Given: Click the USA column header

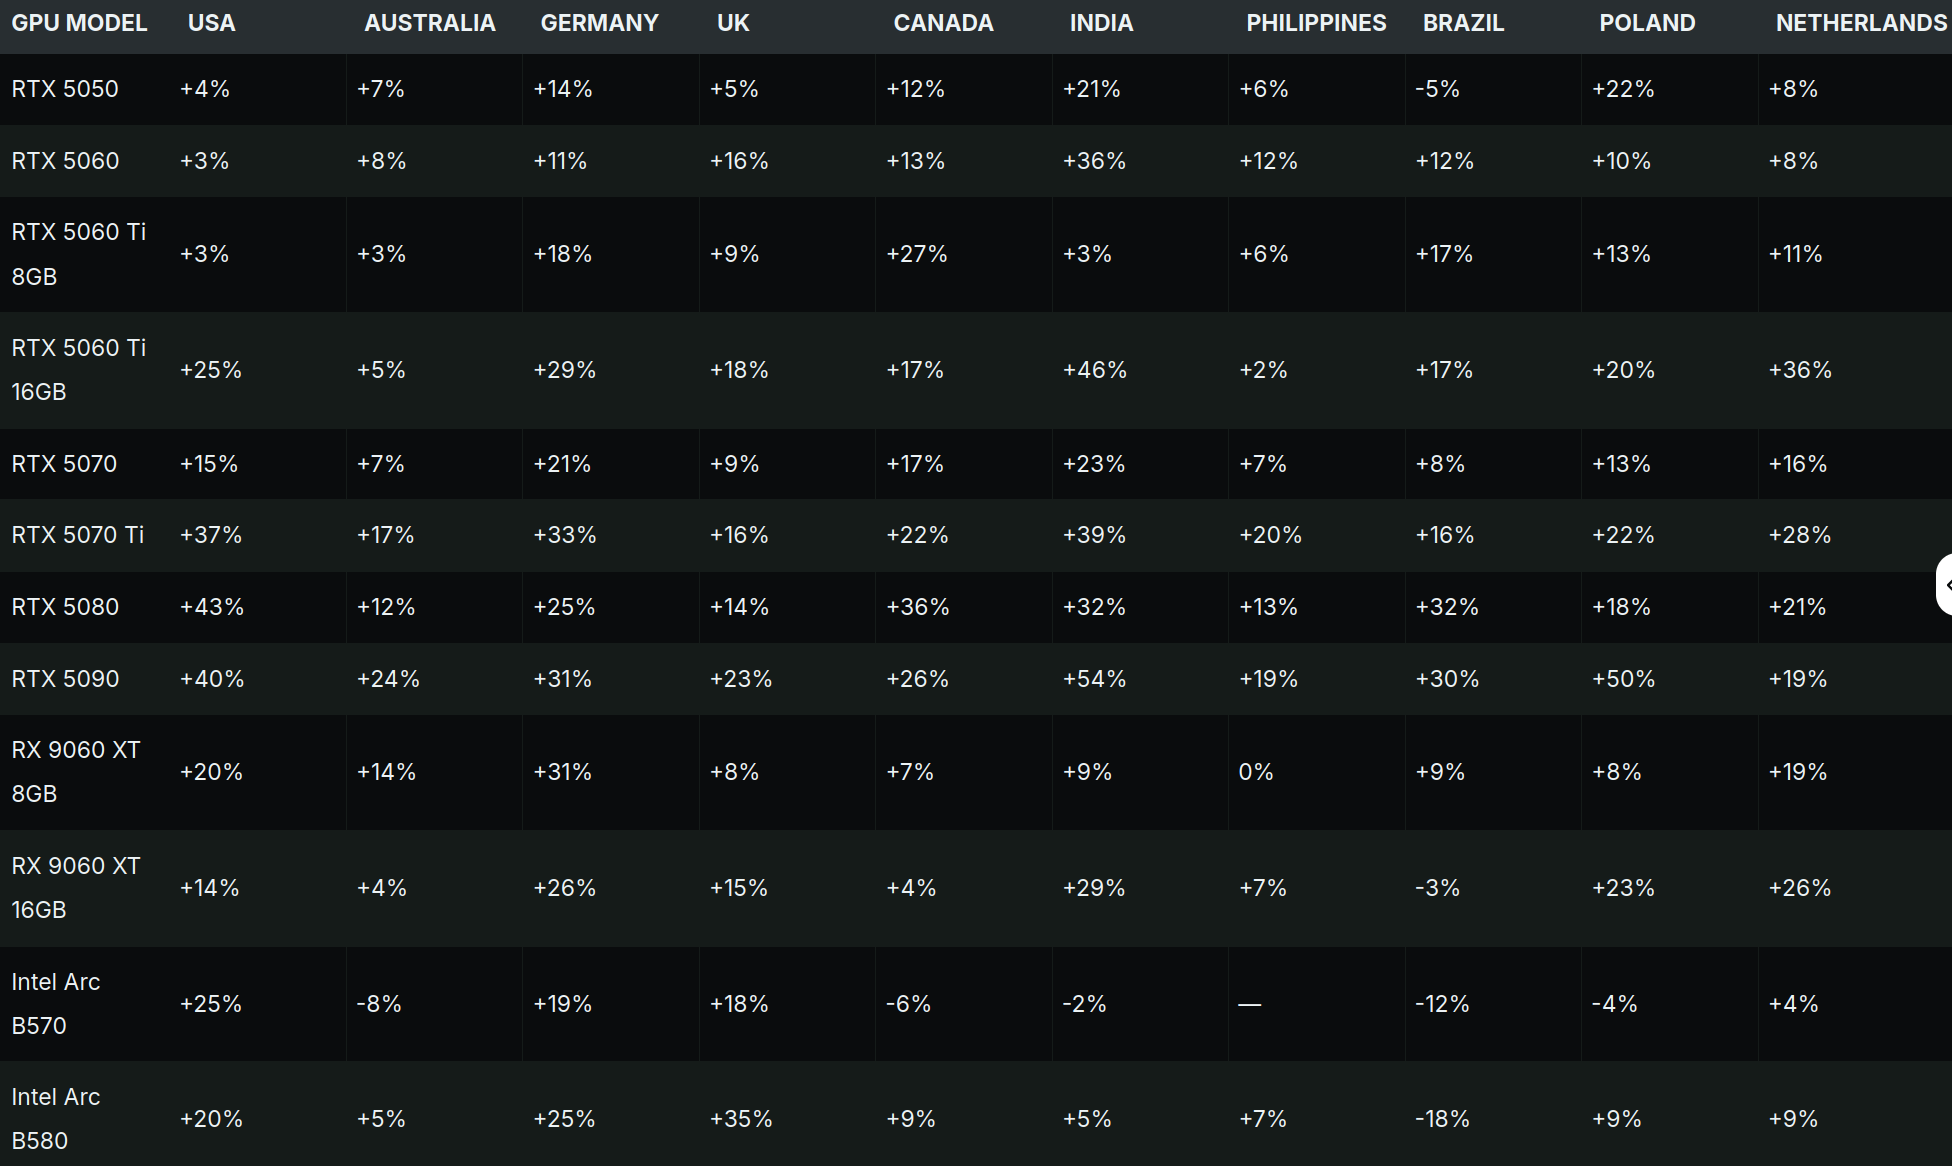Looking at the screenshot, I should tap(212, 23).
